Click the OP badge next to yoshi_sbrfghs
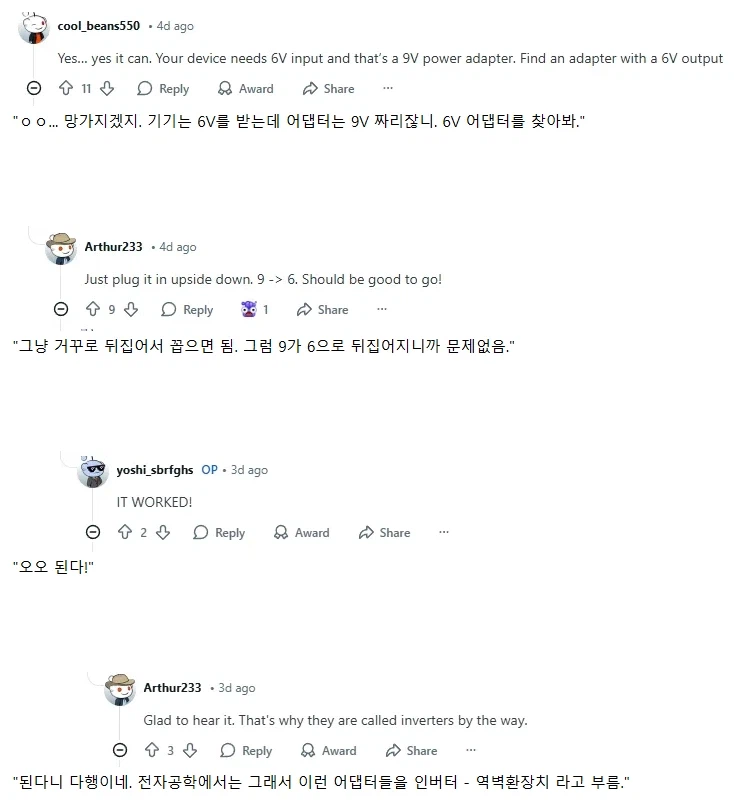734x802 pixels. (x=210, y=470)
